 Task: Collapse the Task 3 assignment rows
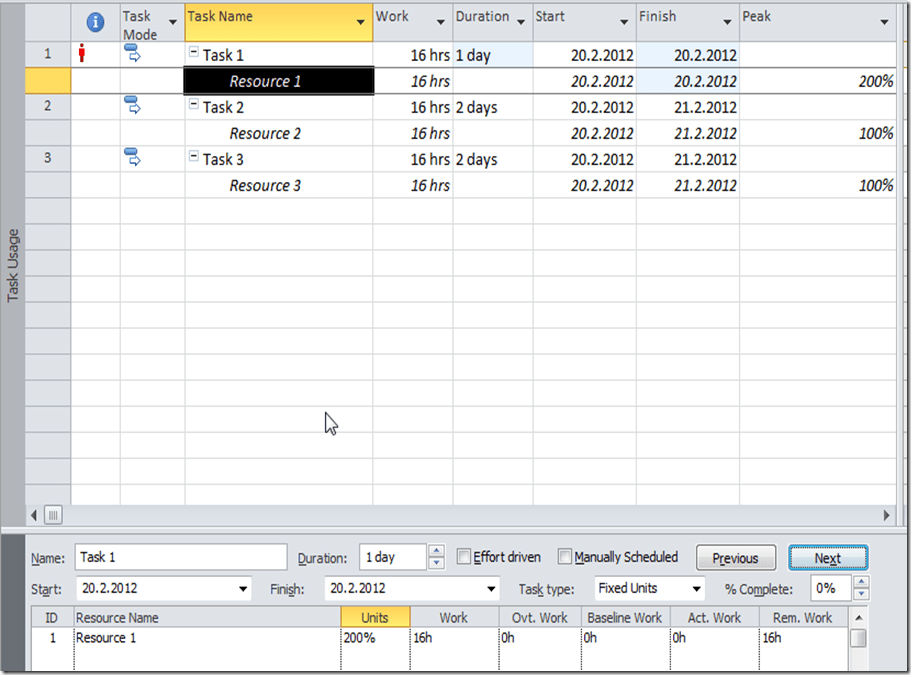click(x=194, y=158)
